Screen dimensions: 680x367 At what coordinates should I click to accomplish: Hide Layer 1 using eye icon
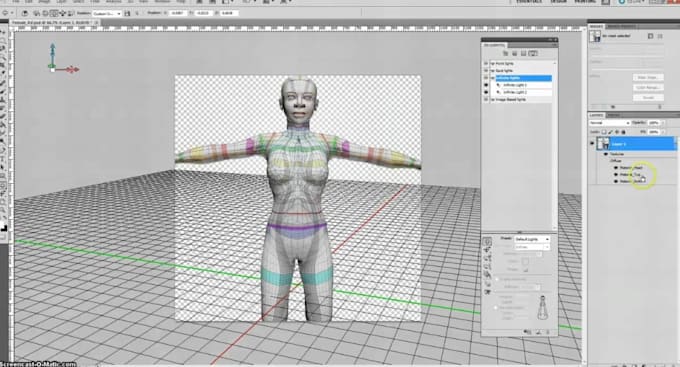[x=592, y=144]
